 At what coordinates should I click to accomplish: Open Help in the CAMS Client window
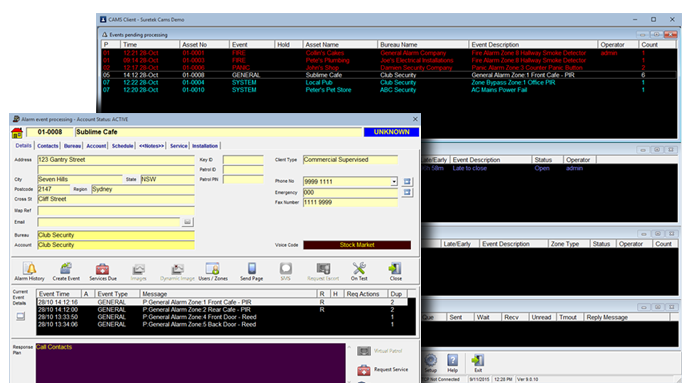pyautogui.click(x=453, y=363)
